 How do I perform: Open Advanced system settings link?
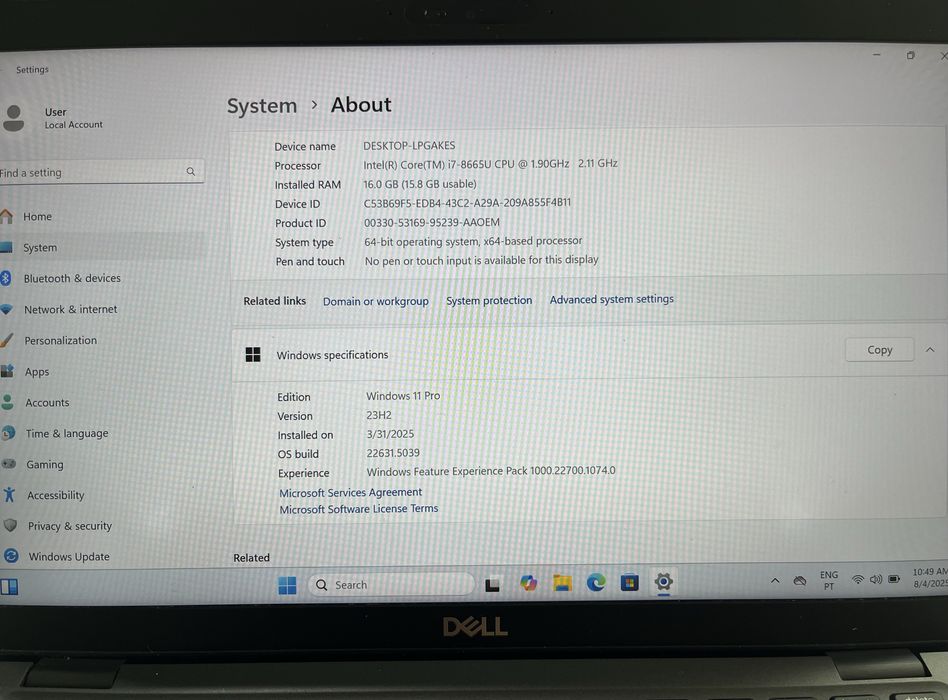pos(611,299)
